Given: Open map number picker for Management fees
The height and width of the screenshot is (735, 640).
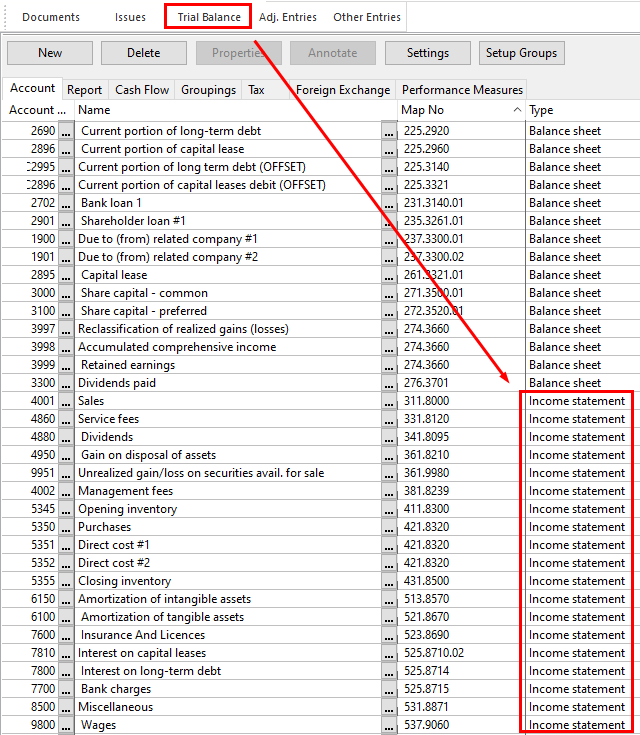Looking at the screenshot, I should pyautogui.click(x=389, y=491).
